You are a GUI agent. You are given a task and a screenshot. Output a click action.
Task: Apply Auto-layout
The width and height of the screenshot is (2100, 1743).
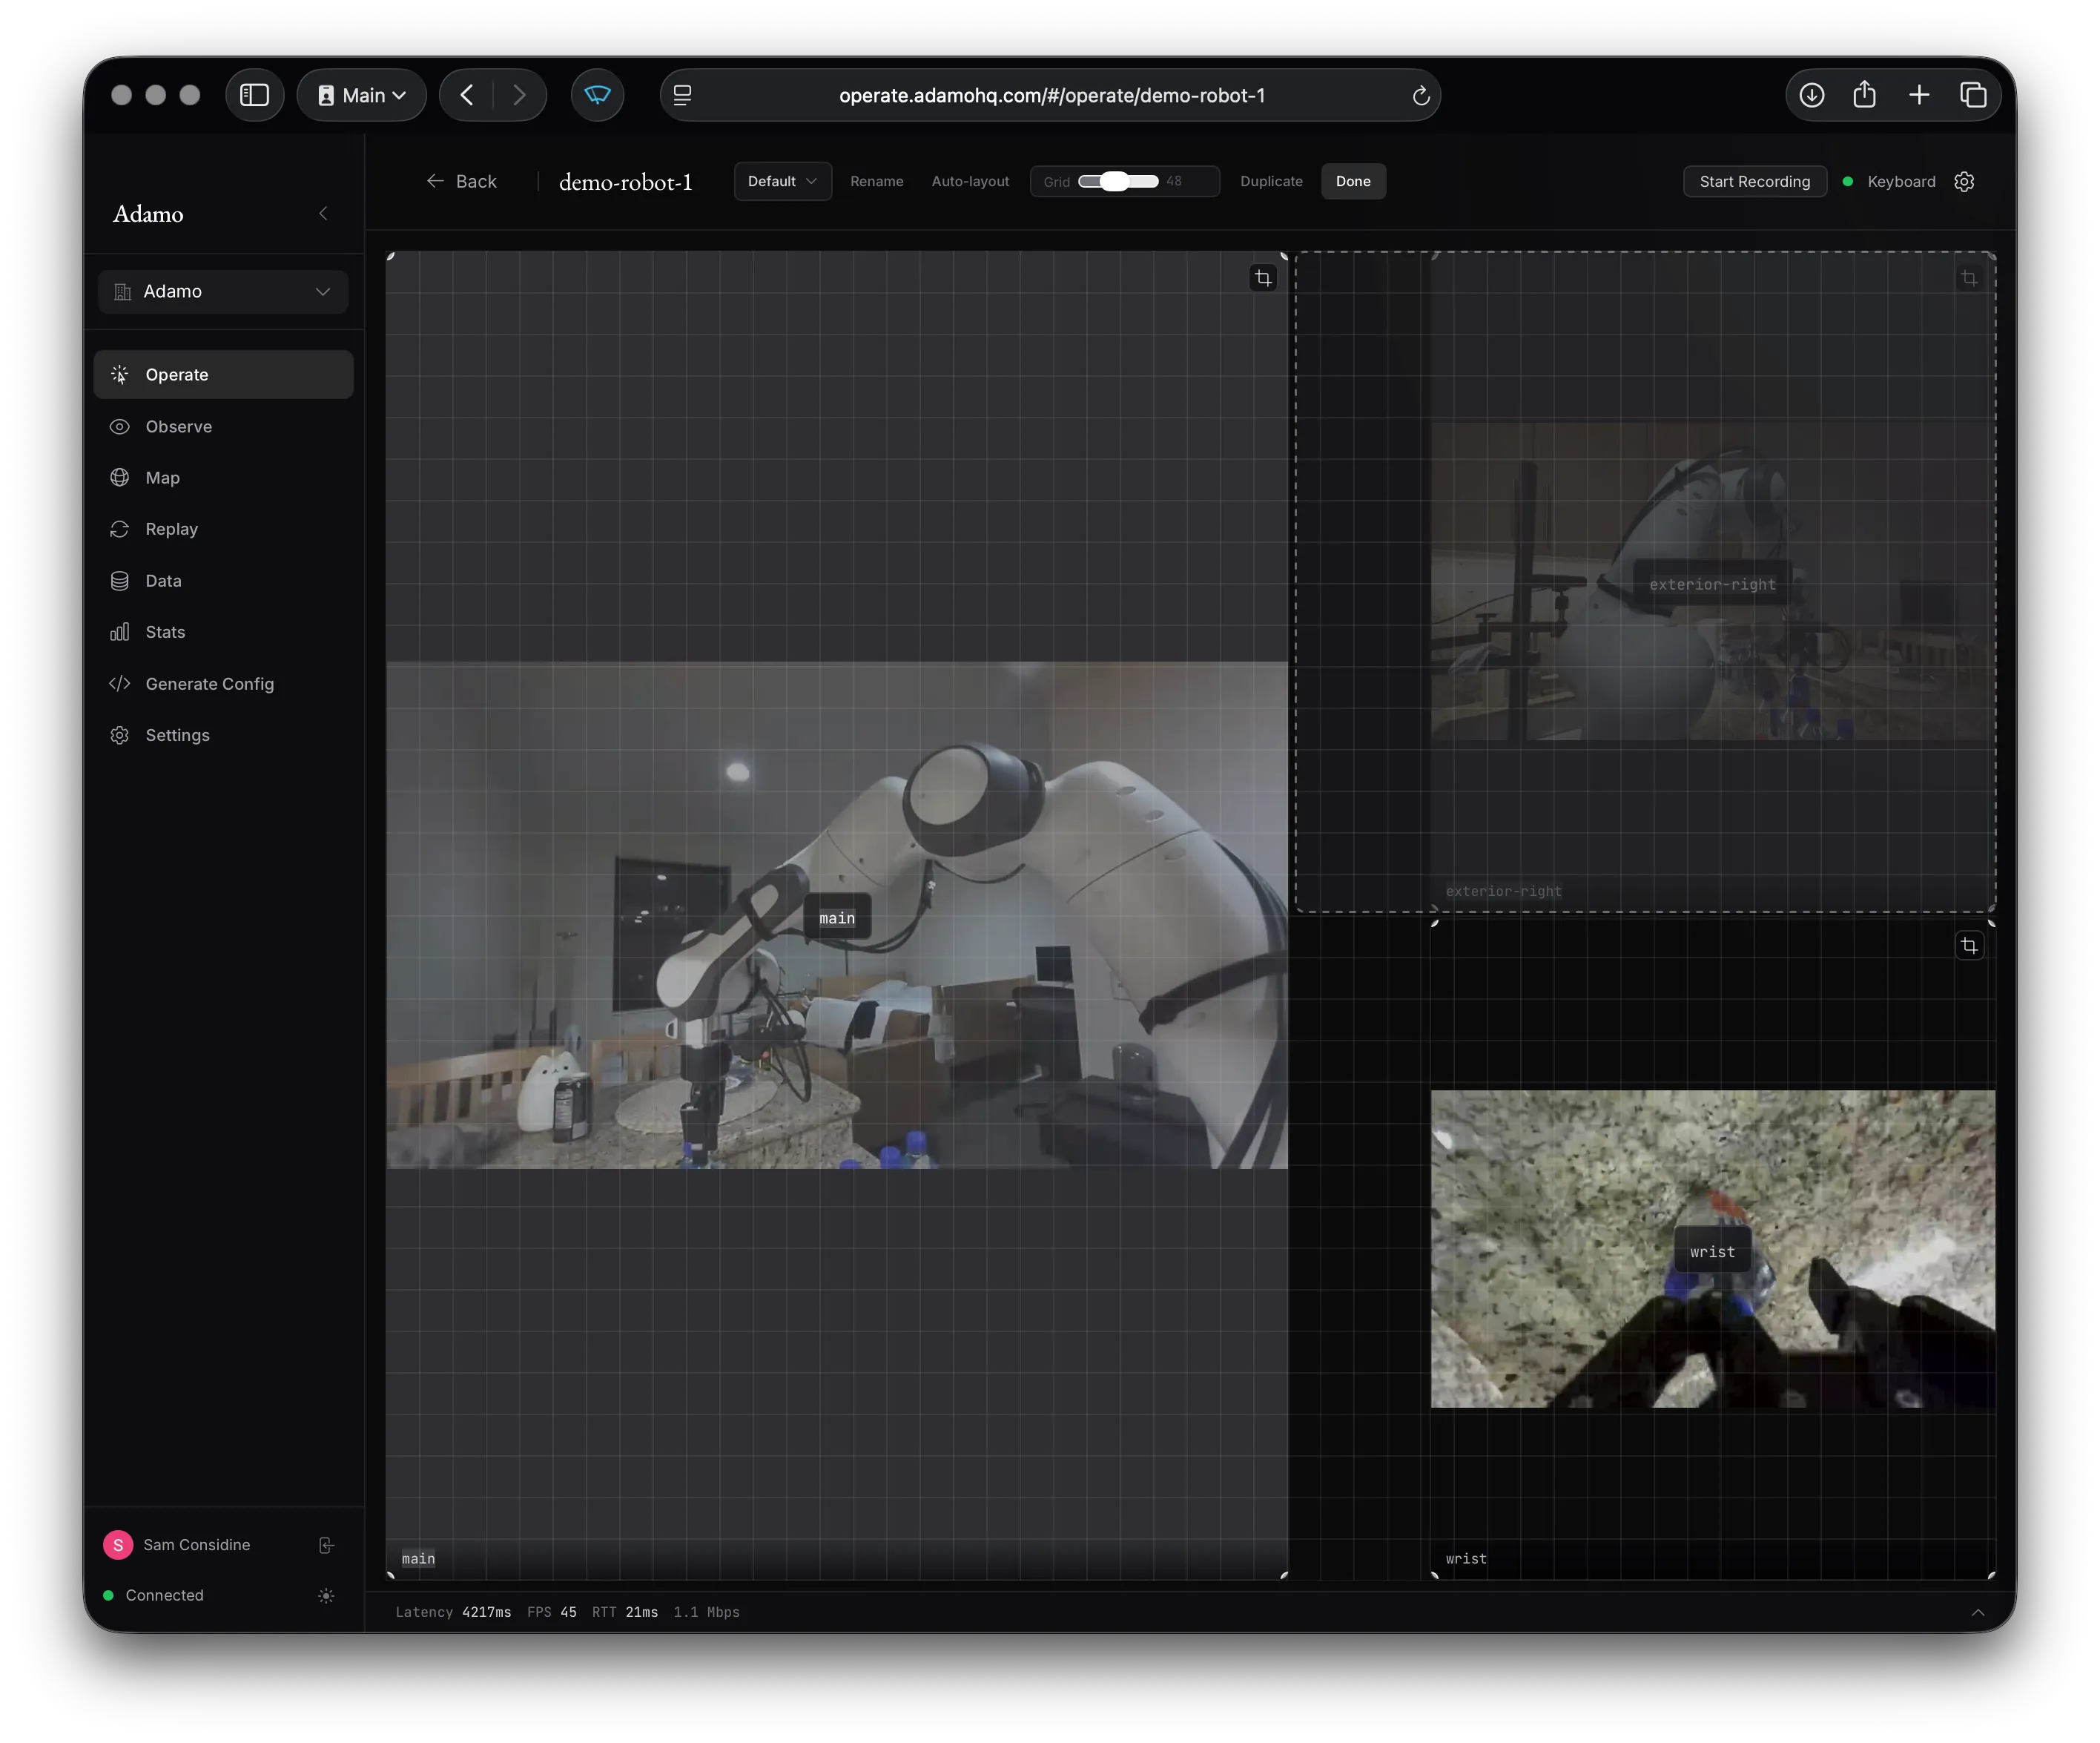click(x=970, y=181)
